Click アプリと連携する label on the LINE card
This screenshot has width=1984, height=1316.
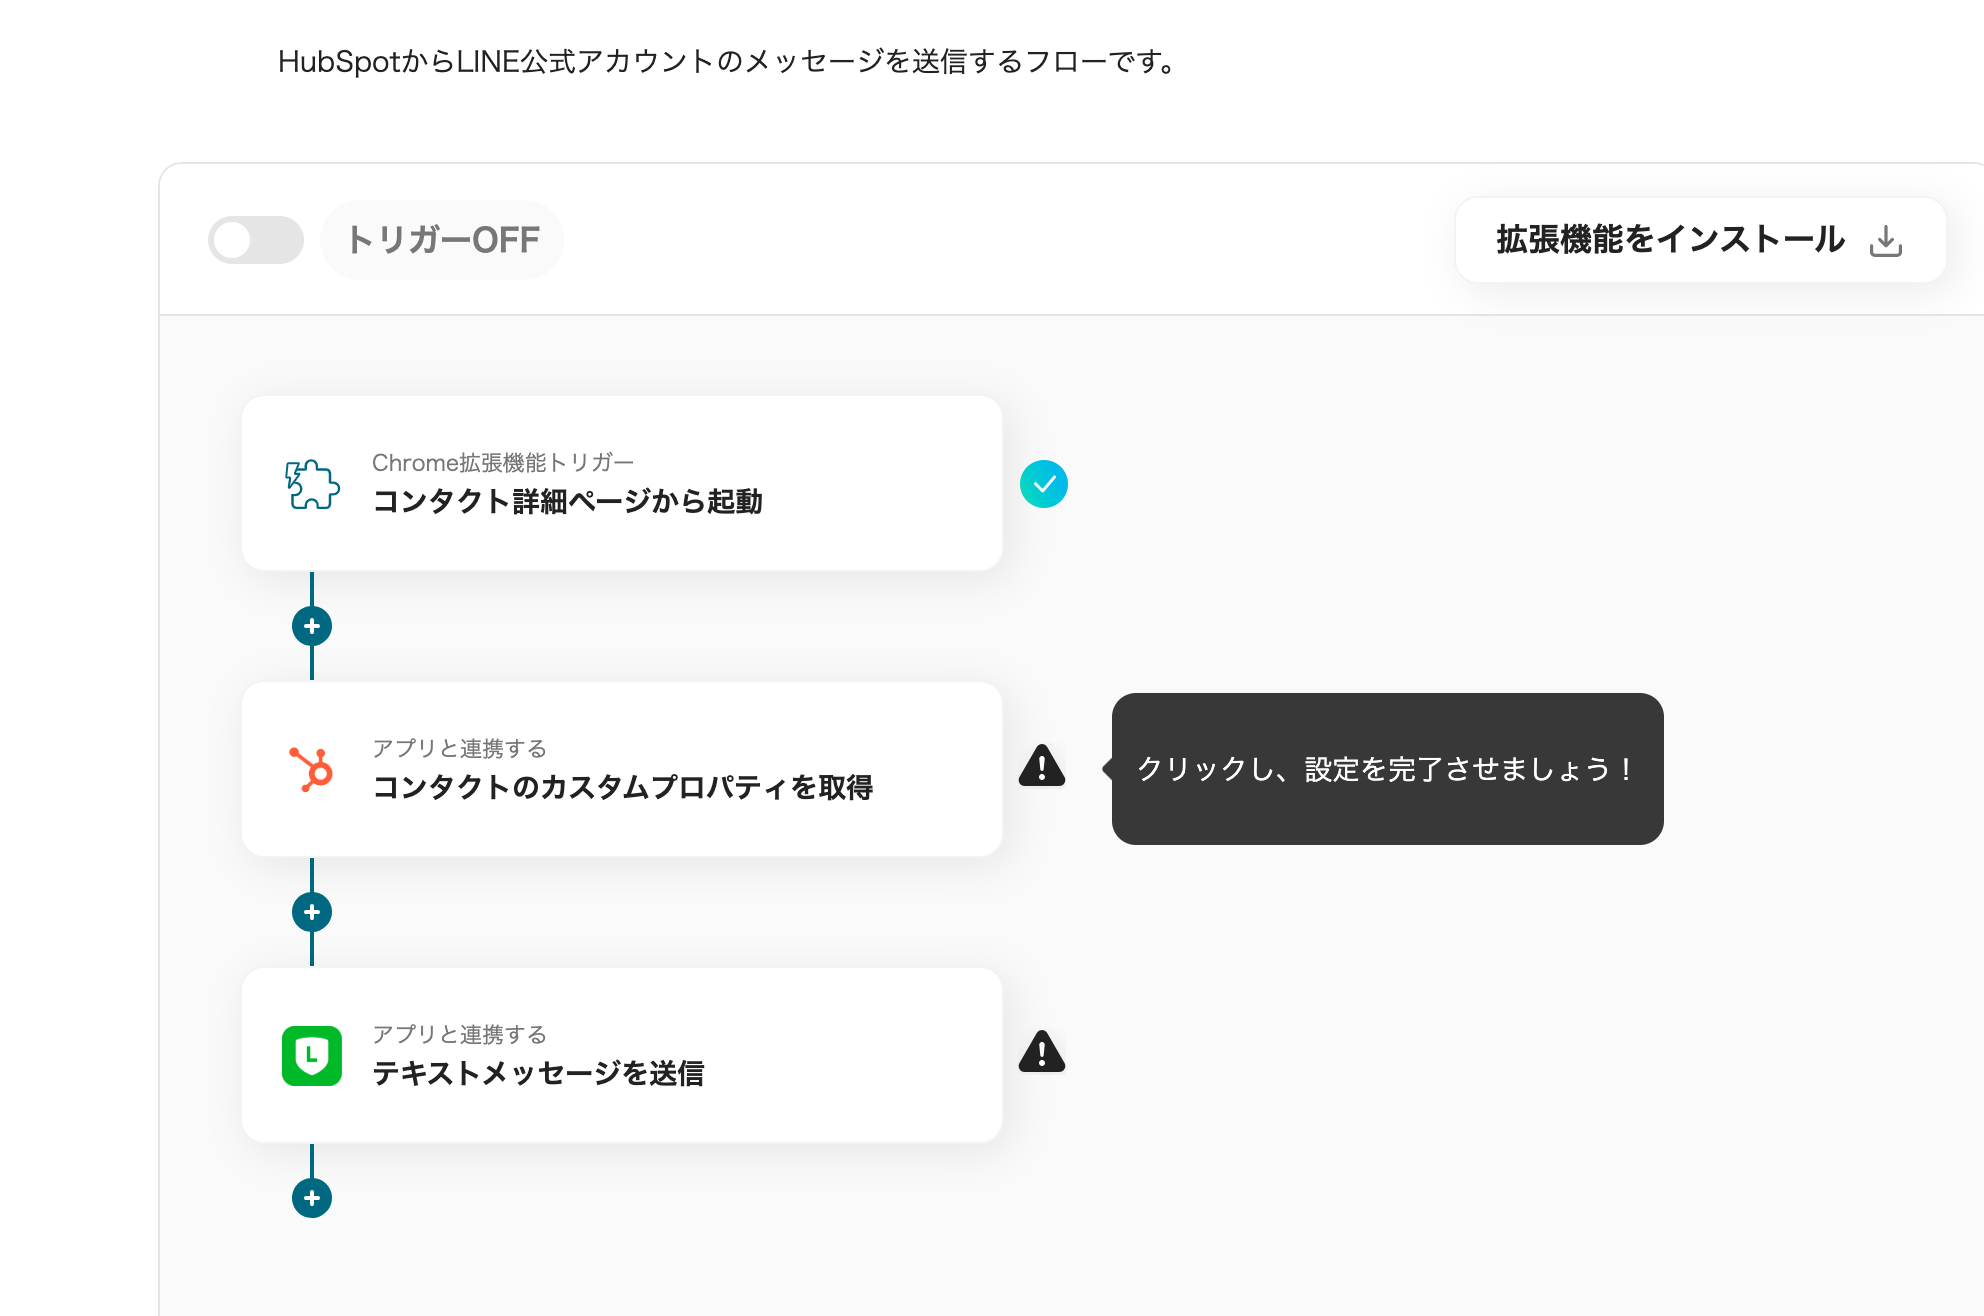[459, 1035]
